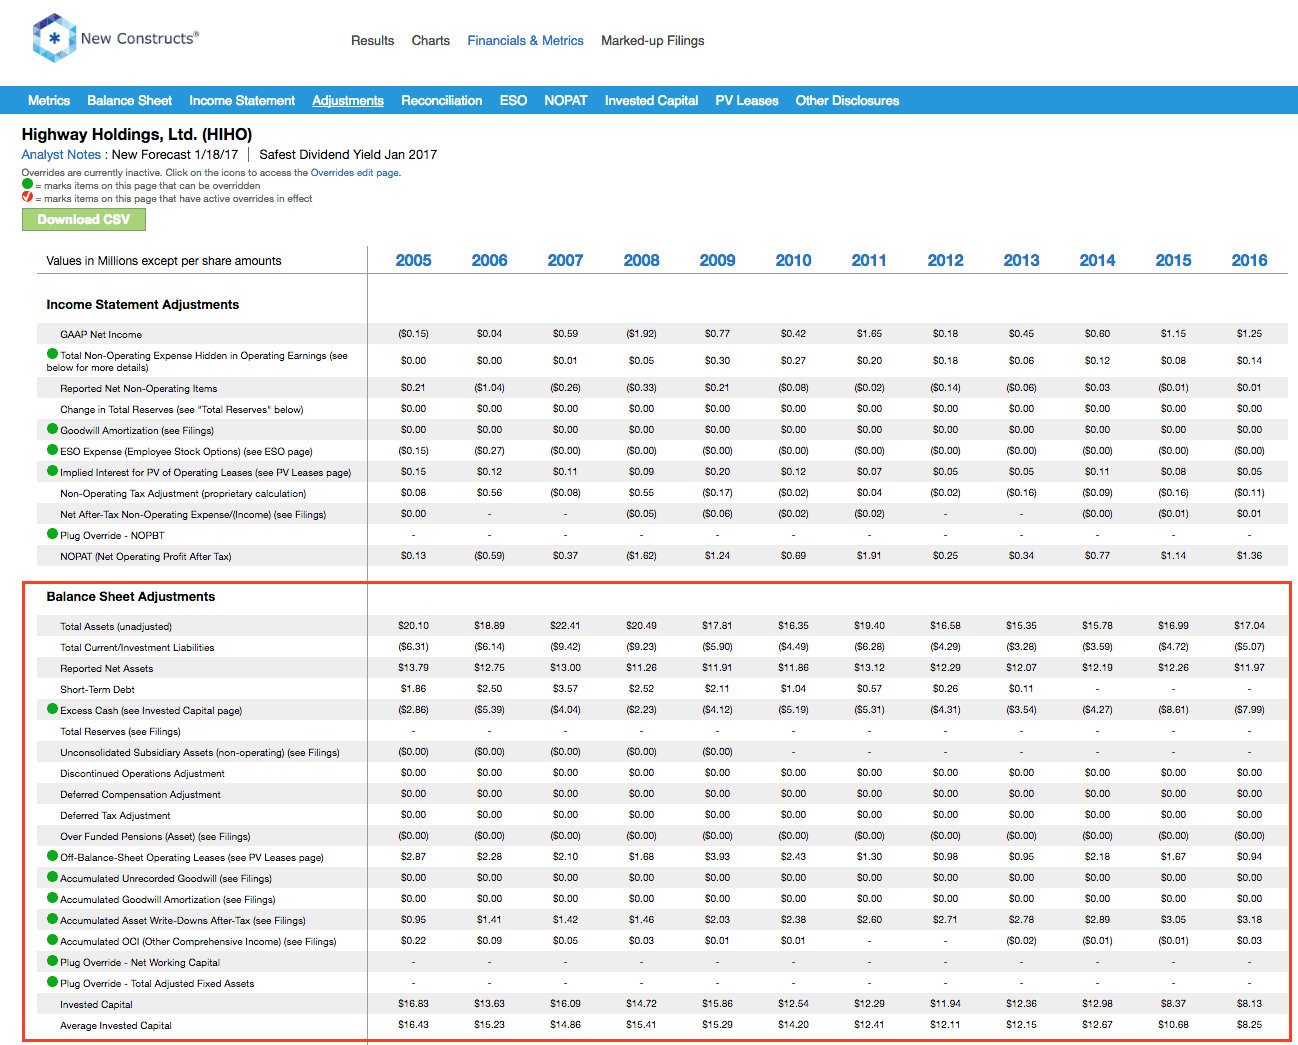
Task: Click override icon for Accumulated OCI row
Action: 53,940
